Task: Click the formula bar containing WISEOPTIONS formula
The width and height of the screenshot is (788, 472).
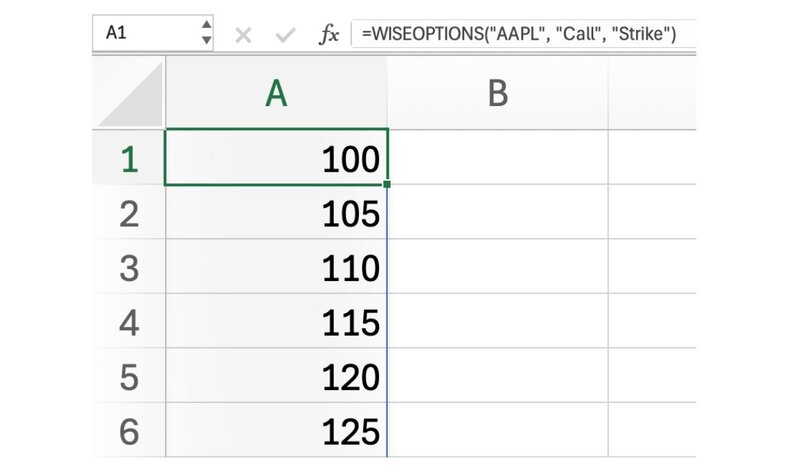Action: point(520,34)
